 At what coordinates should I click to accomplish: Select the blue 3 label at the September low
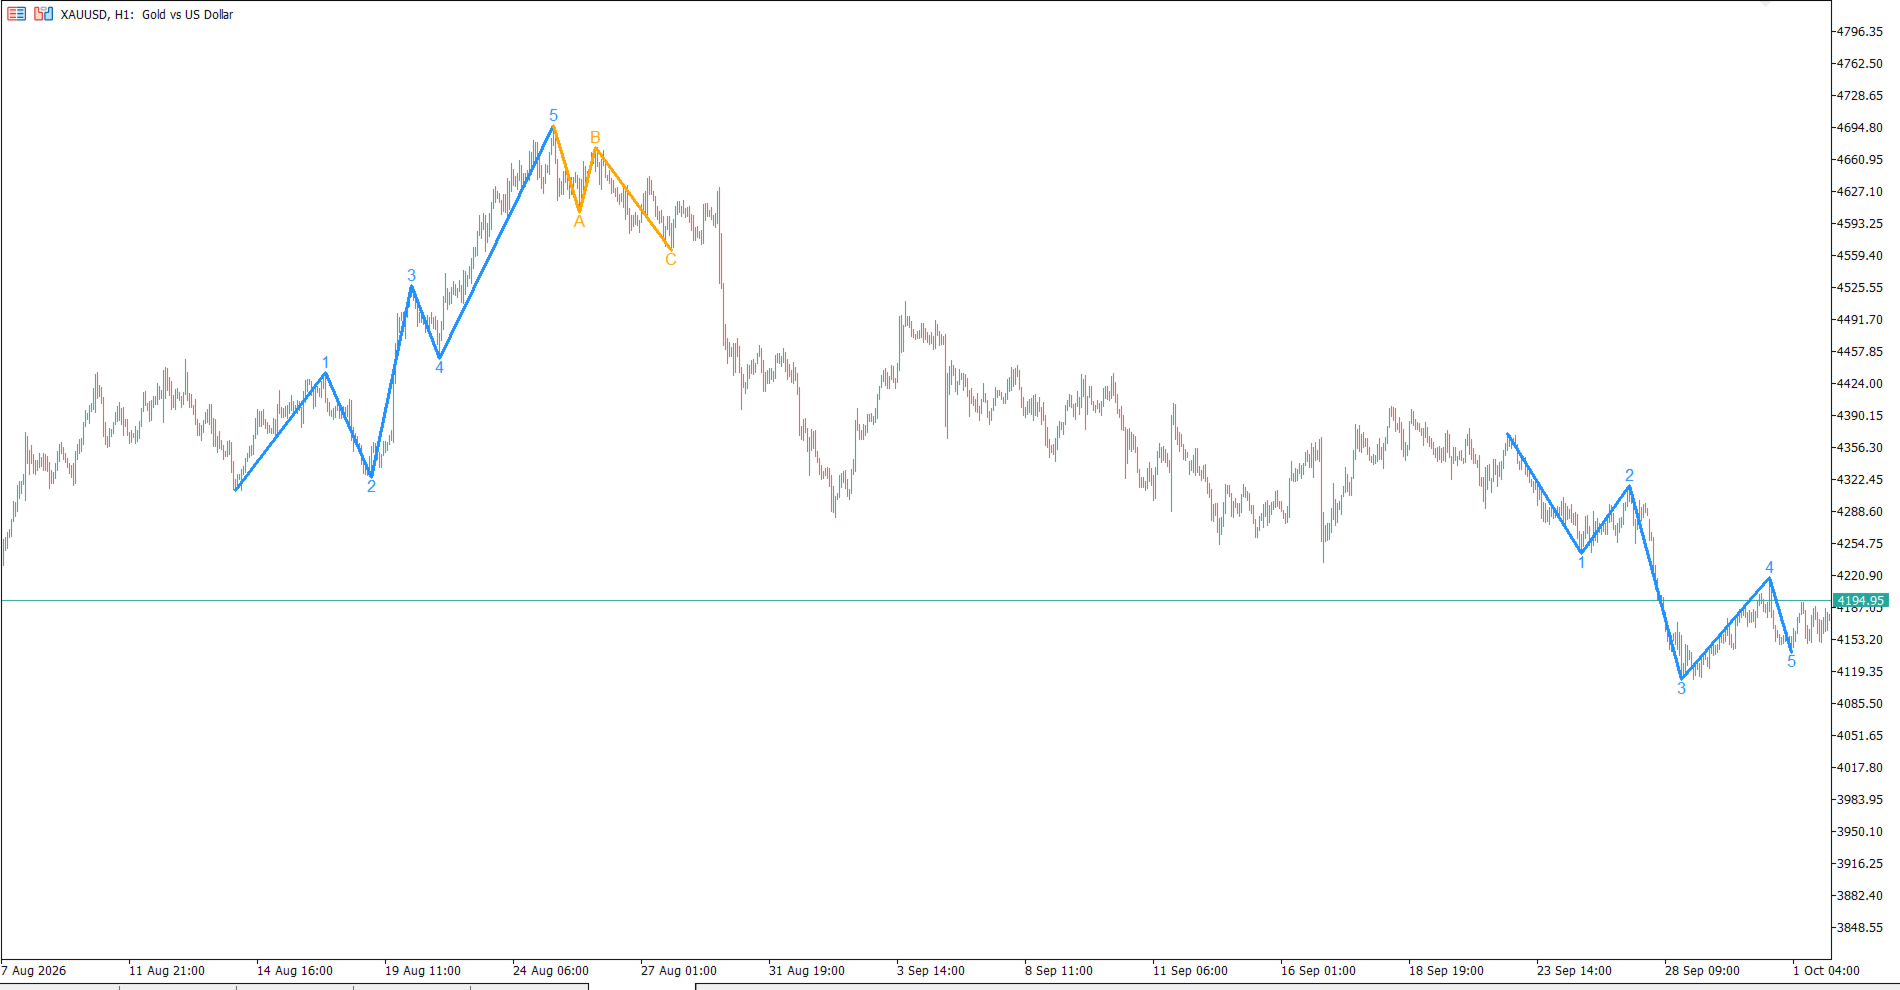point(1681,689)
